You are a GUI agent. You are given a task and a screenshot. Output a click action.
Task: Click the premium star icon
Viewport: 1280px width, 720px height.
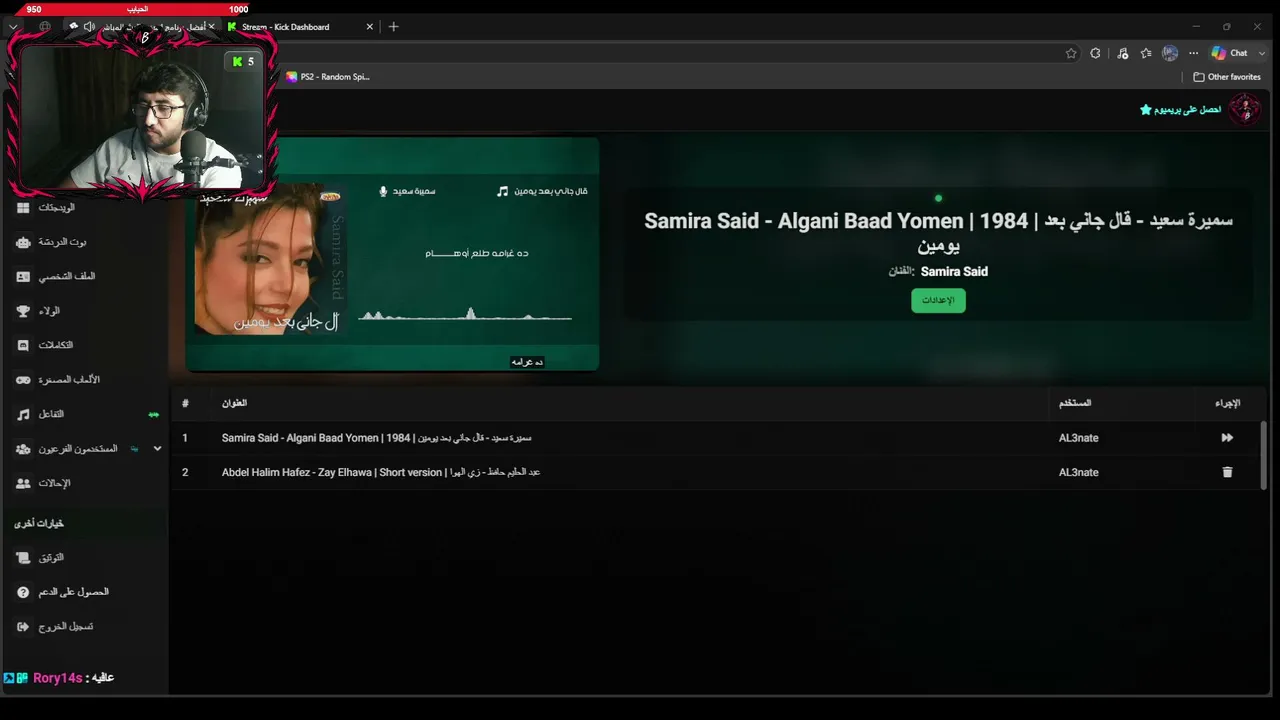tap(1146, 109)
